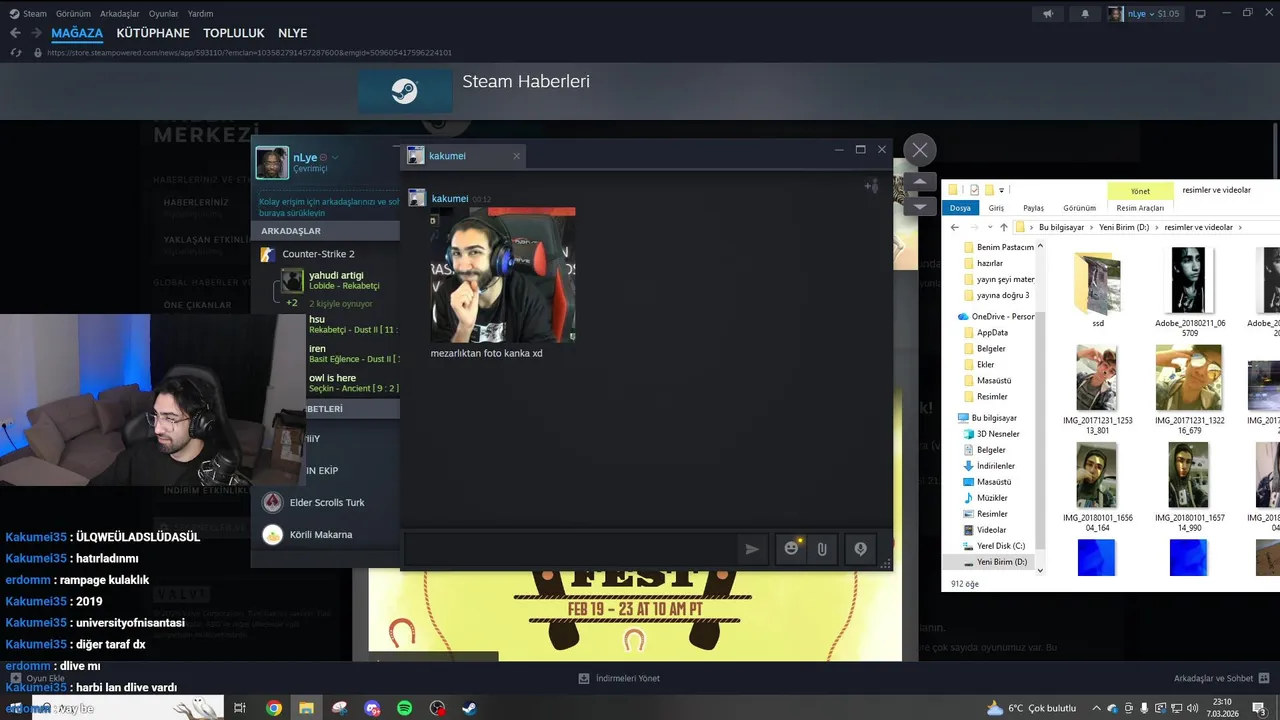Click Yeni Birim (D:) breadcrumb in address bar
The width and height of the screenshot is (1280, 720).
1125,227
